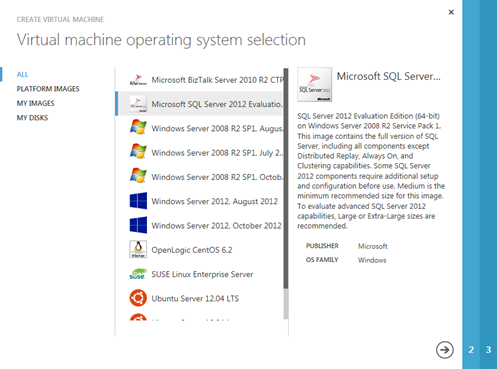Image resolution: width=497 pixels, height=369 pixels.
Task: Select Ubuntu Server 12.04 LTS
Action: pos(200,298)
